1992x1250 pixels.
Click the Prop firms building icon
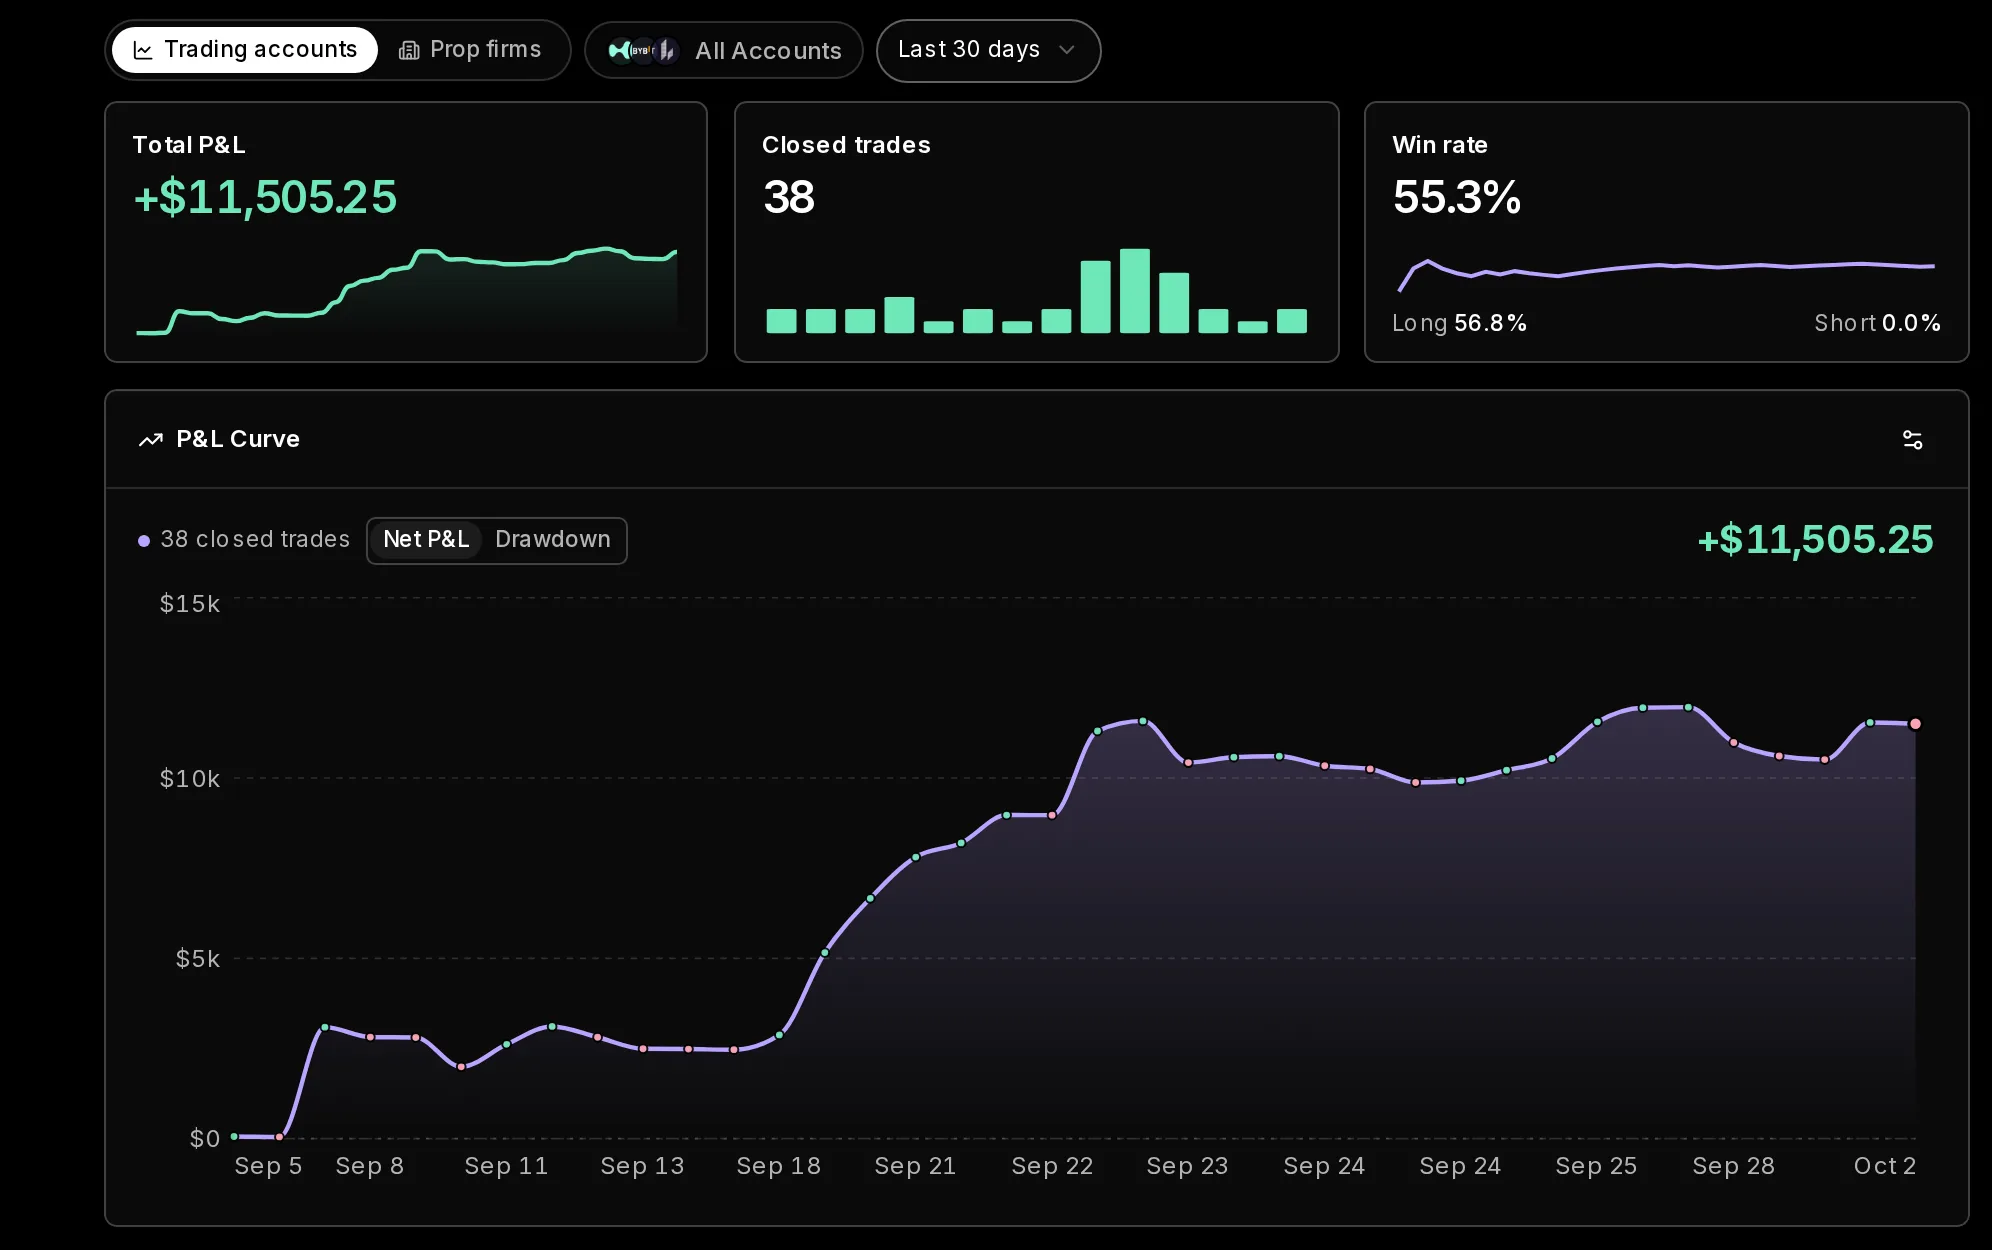click(409, 50)
